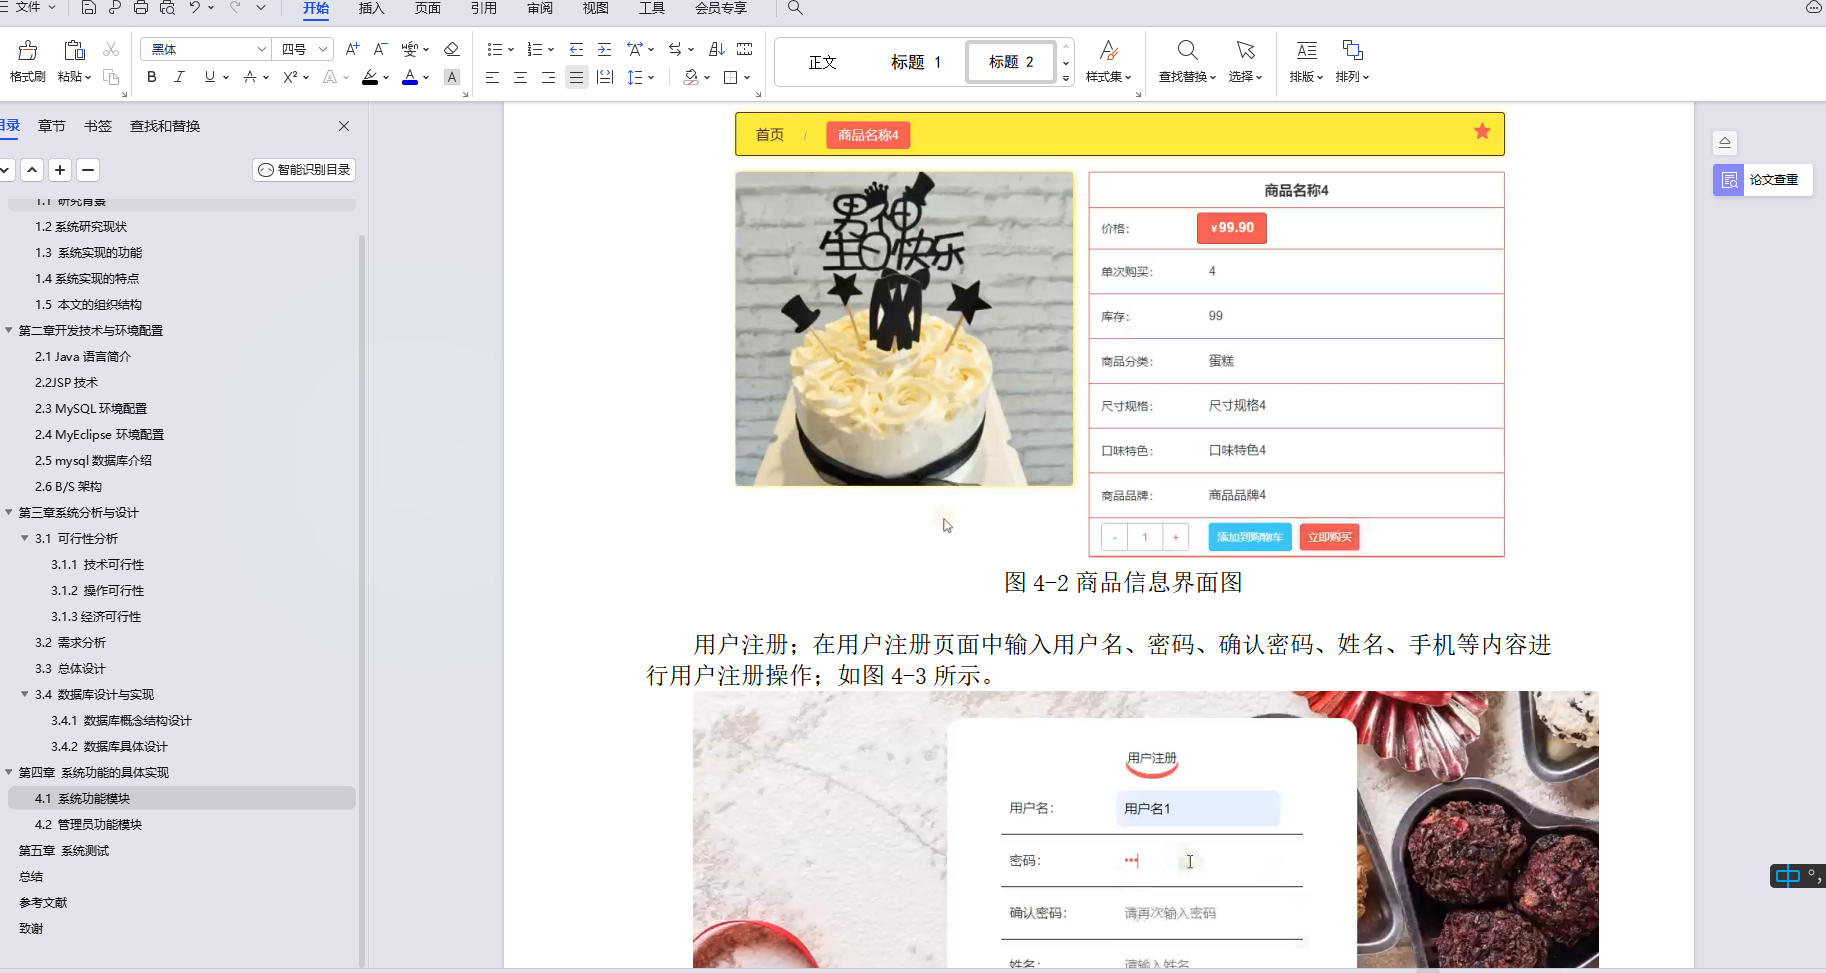Image resolution: width=1826 pixels, height=973 pixels.
Task: Close the navigation pane with X
Action: [344, 126]
